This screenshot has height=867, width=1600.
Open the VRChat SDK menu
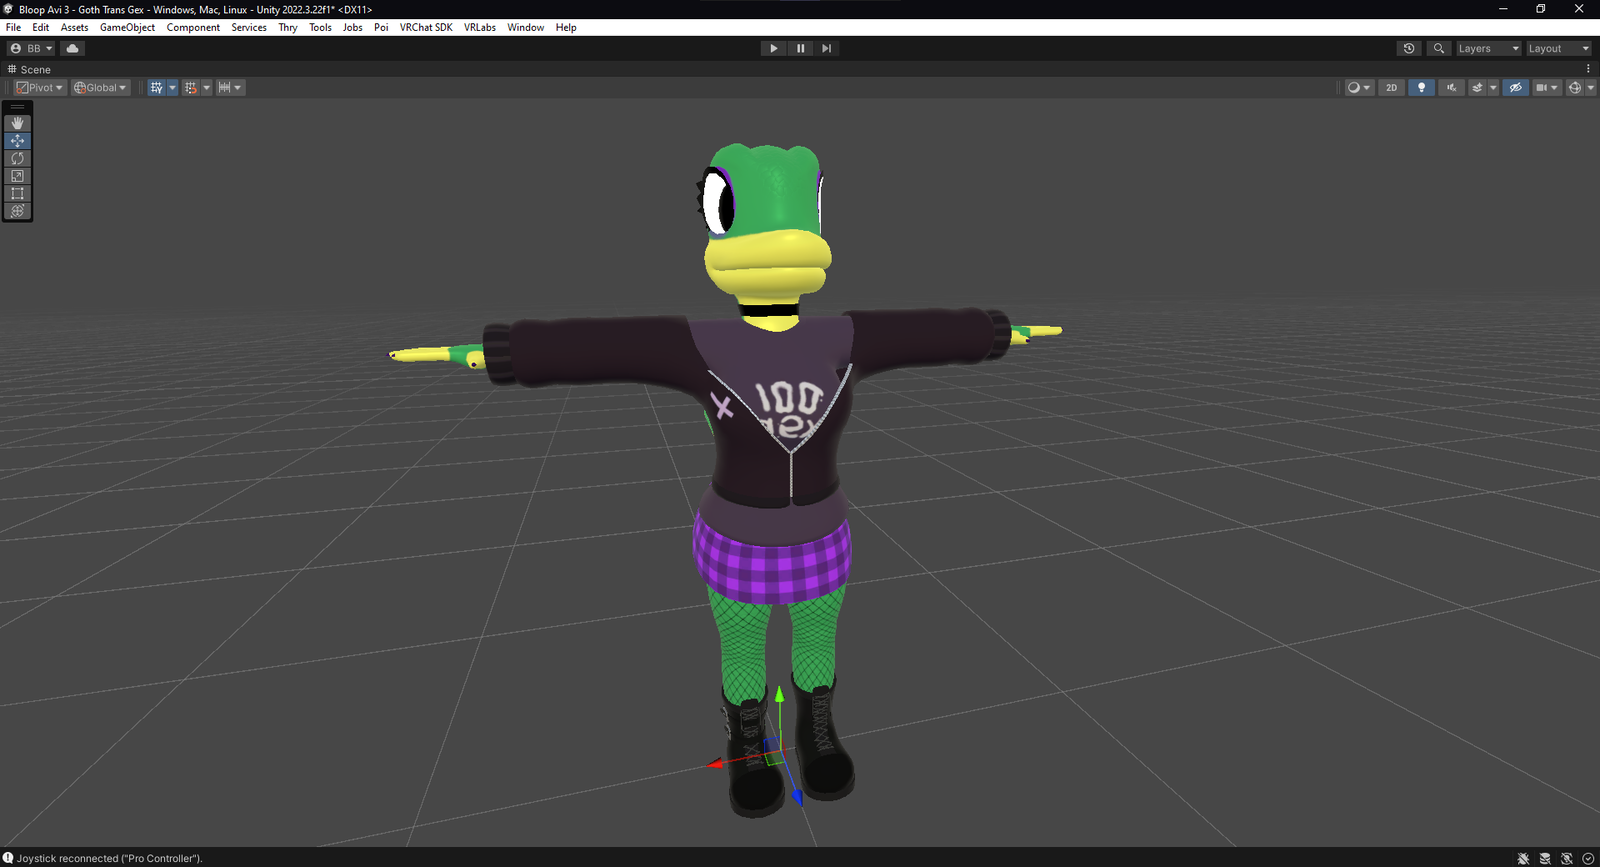426,27
